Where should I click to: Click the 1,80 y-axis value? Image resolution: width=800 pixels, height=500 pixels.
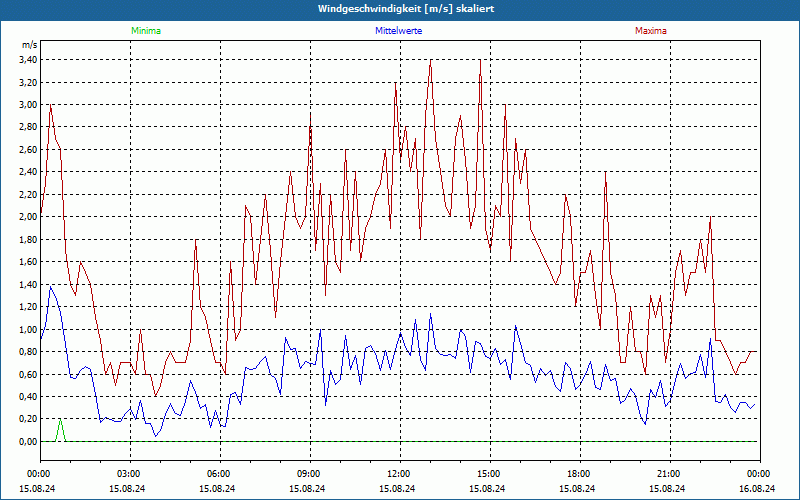tap(29, 239)
